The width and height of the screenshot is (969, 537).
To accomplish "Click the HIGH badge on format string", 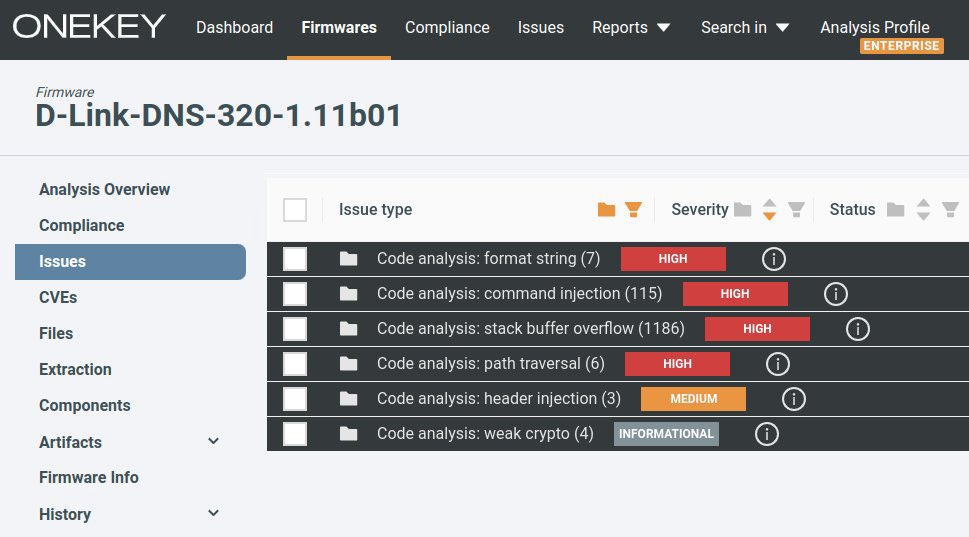I will coord(673,259).
